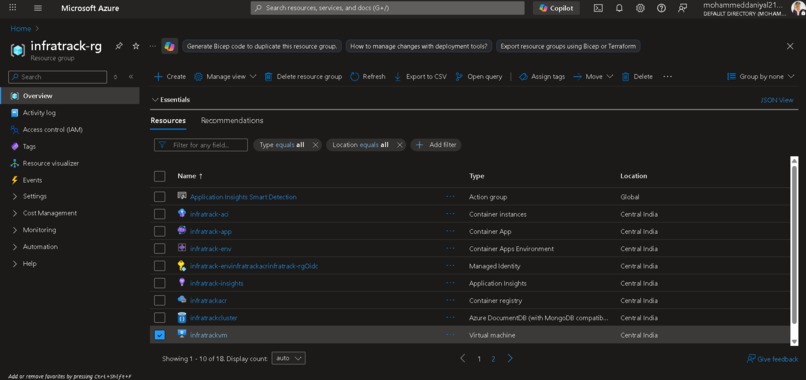The height and width of the screenshot is (380, 806).
Task: Open the Azure portal waffle menu icon
Action: tap(13, 8)
